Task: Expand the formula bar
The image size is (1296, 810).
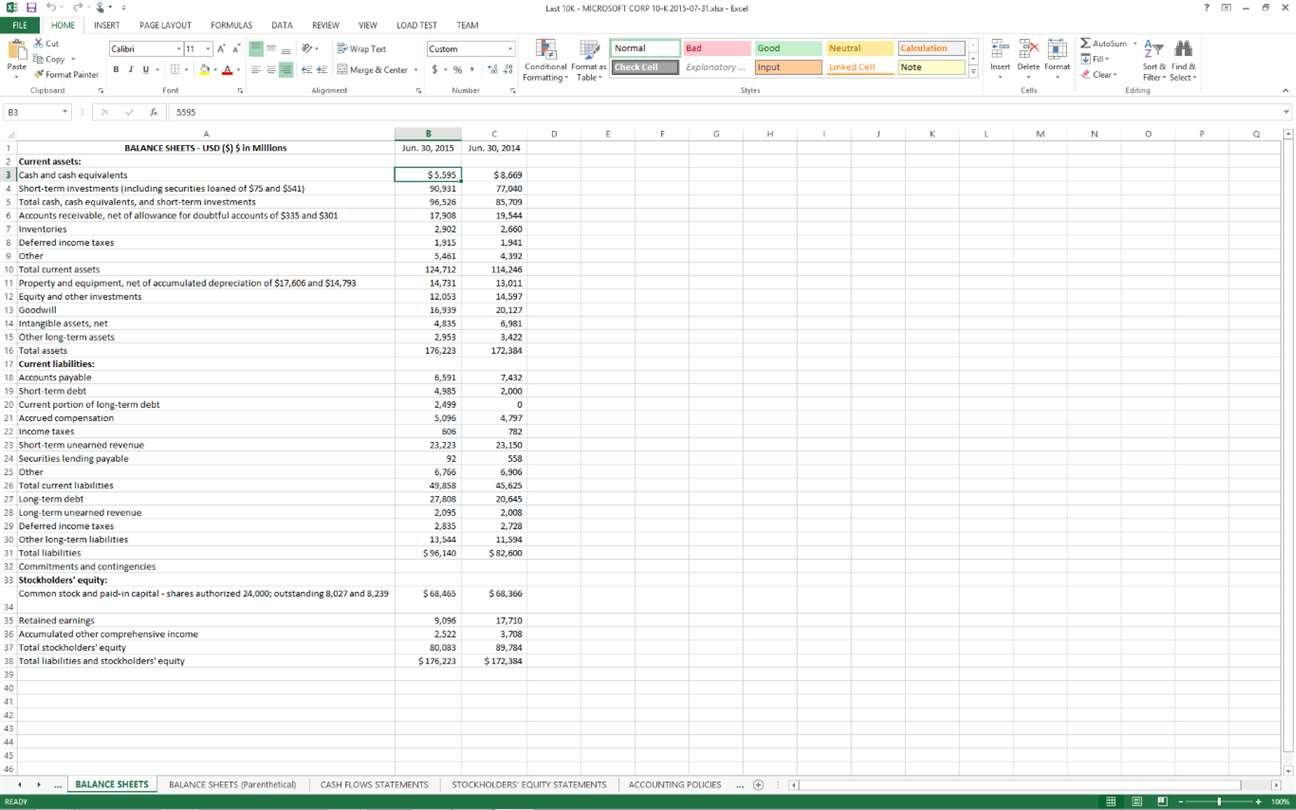Action: tap(1286, 113)
